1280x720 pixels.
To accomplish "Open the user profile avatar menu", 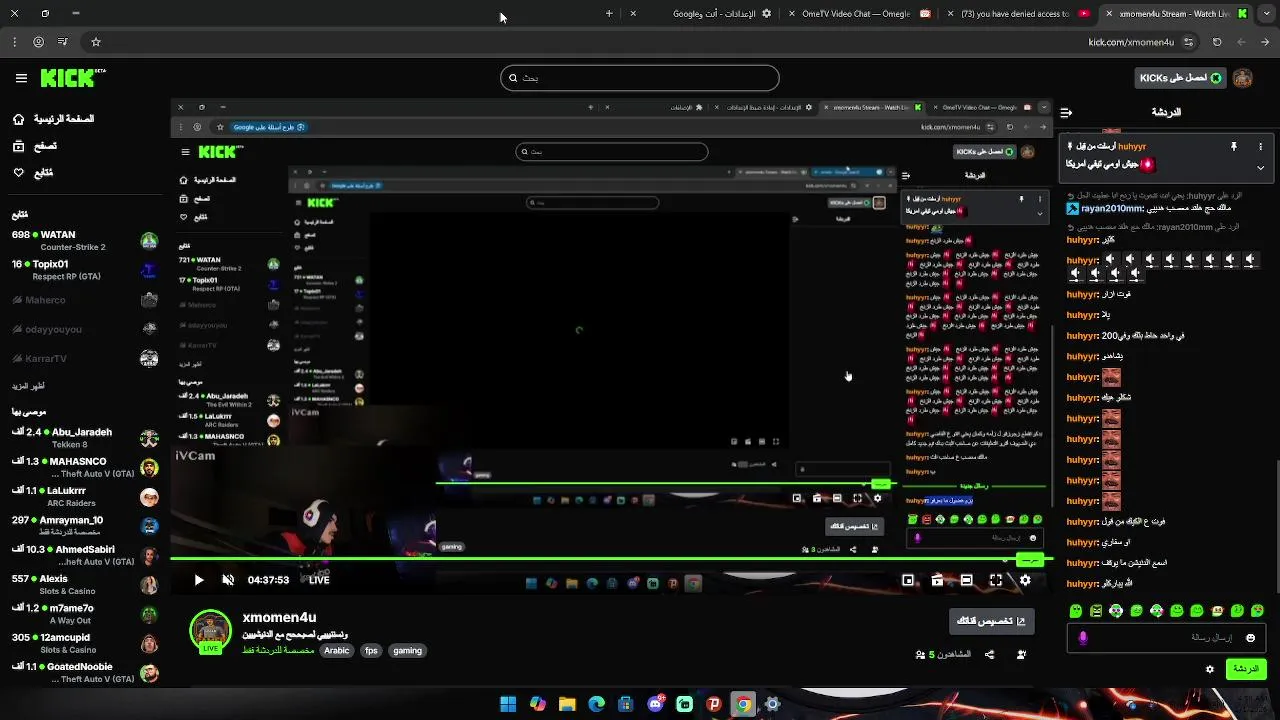I will pyautogui.click(x=1243, y=78).
